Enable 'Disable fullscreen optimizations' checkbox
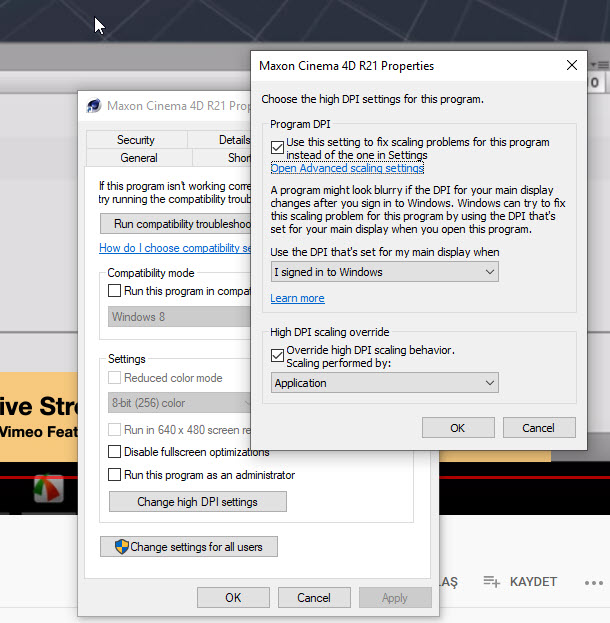The height and width of the screenshot is (623, 610). pyautogui.click(x=114, y=451)
